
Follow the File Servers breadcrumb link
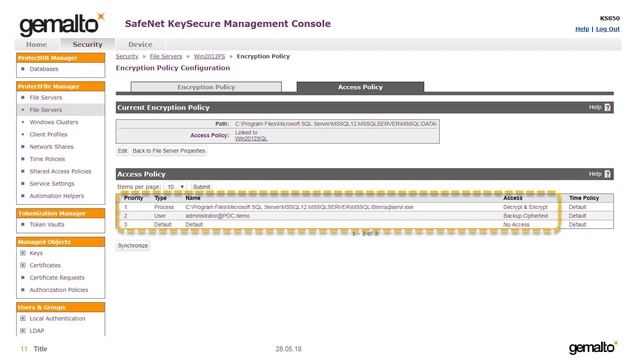tap(166, 56)
